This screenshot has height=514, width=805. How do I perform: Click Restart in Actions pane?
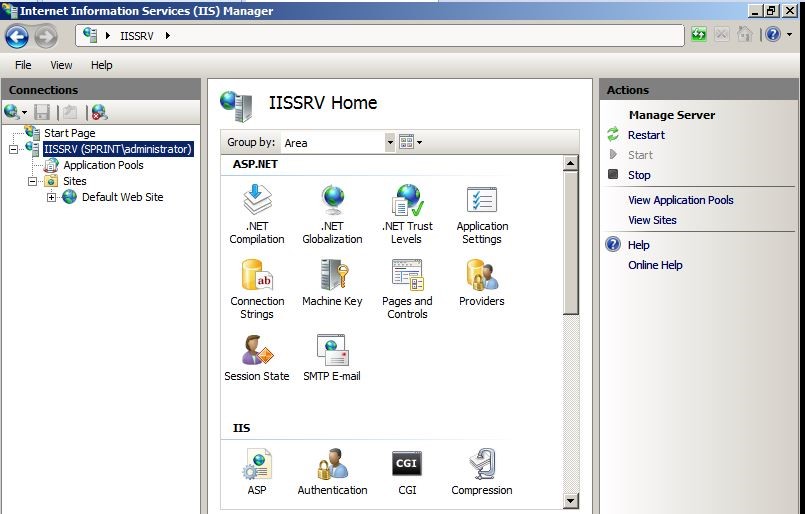646,135
